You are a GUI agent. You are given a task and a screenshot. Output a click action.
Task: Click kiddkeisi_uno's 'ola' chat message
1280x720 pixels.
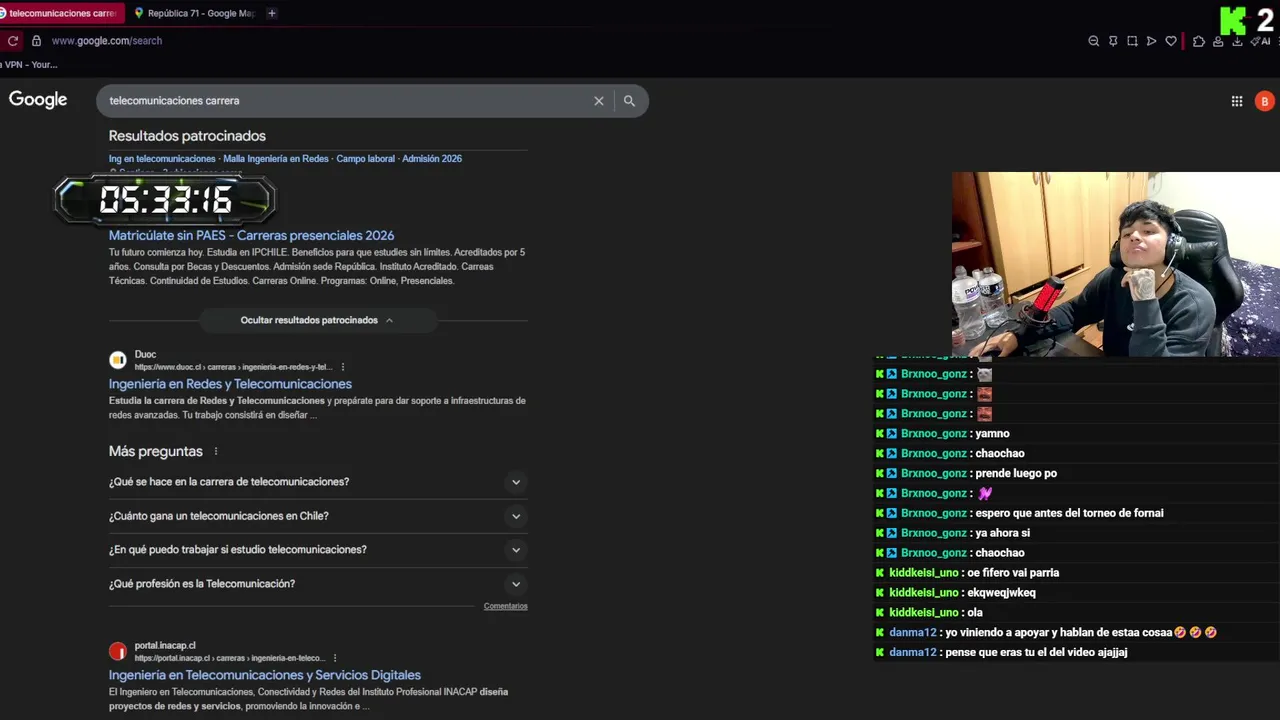[x=975, y=613]
